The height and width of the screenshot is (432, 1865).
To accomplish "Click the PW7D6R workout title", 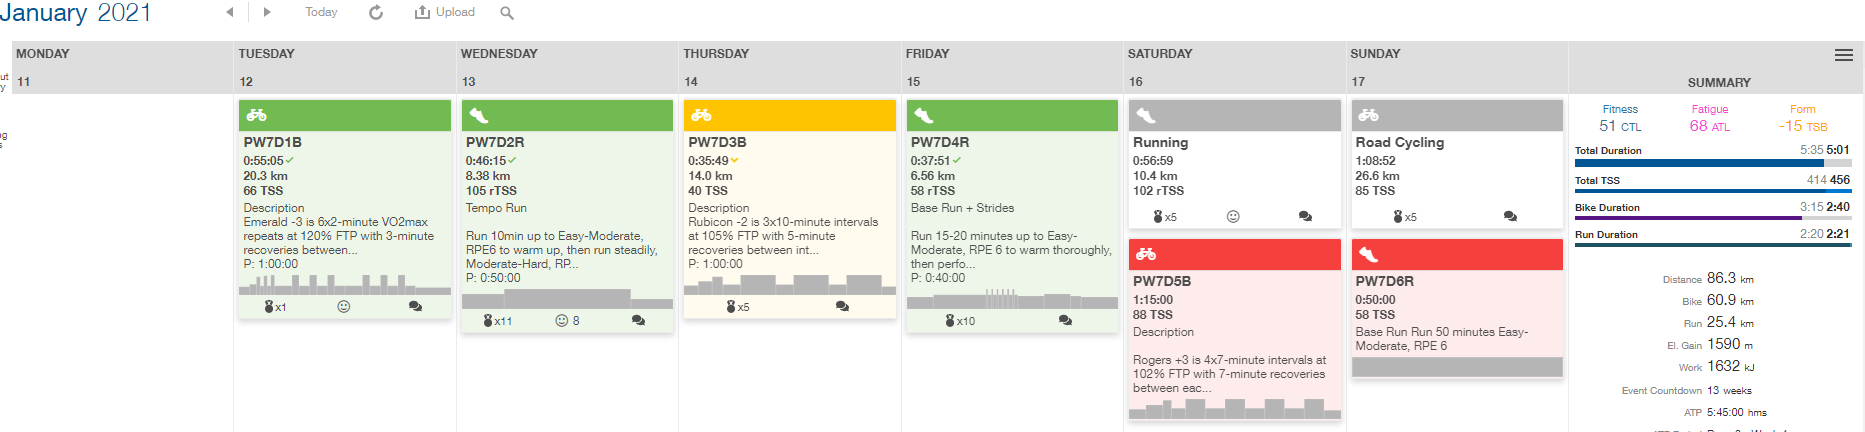I will [1385, 281].
